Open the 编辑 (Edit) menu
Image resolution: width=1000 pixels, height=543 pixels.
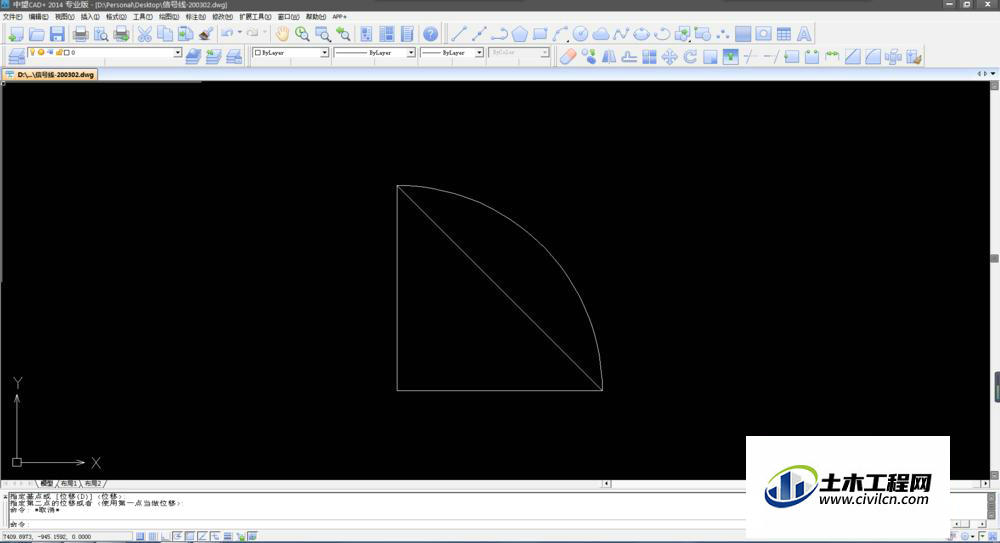pos(38,17)
